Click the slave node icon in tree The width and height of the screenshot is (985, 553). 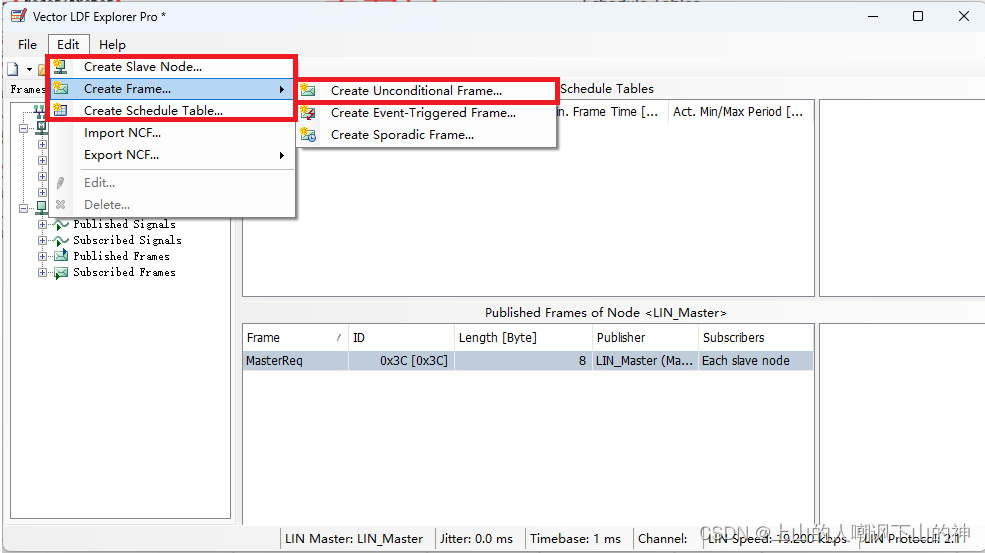[x=41, y=207]
